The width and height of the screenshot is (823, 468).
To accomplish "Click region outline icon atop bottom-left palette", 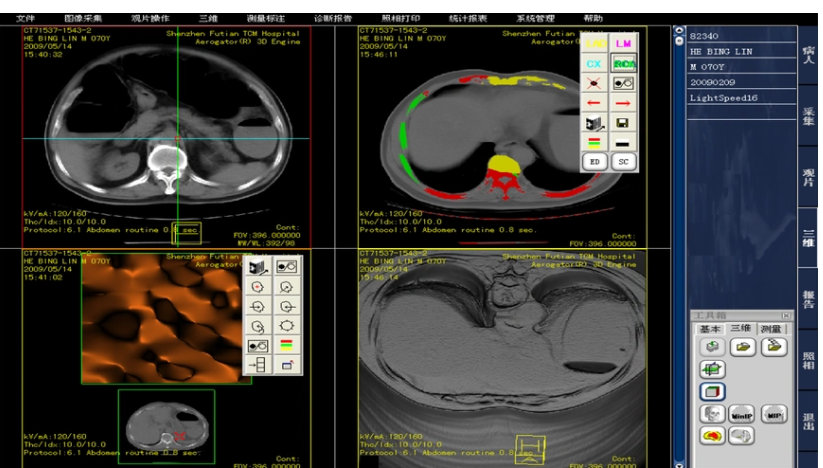I will 287,267.
